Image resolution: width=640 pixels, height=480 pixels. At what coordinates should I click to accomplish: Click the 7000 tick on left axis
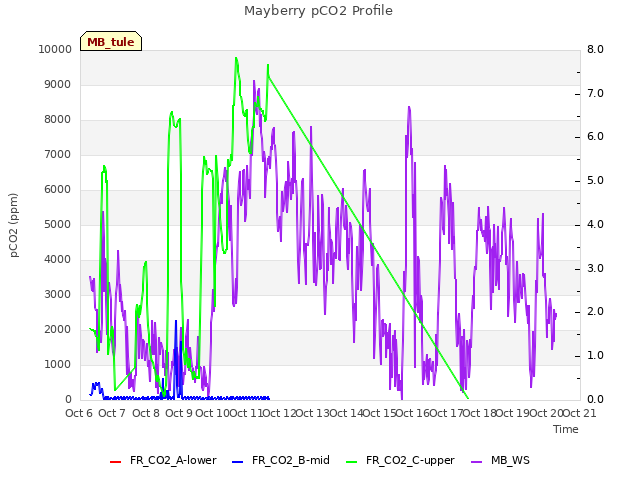58,154
